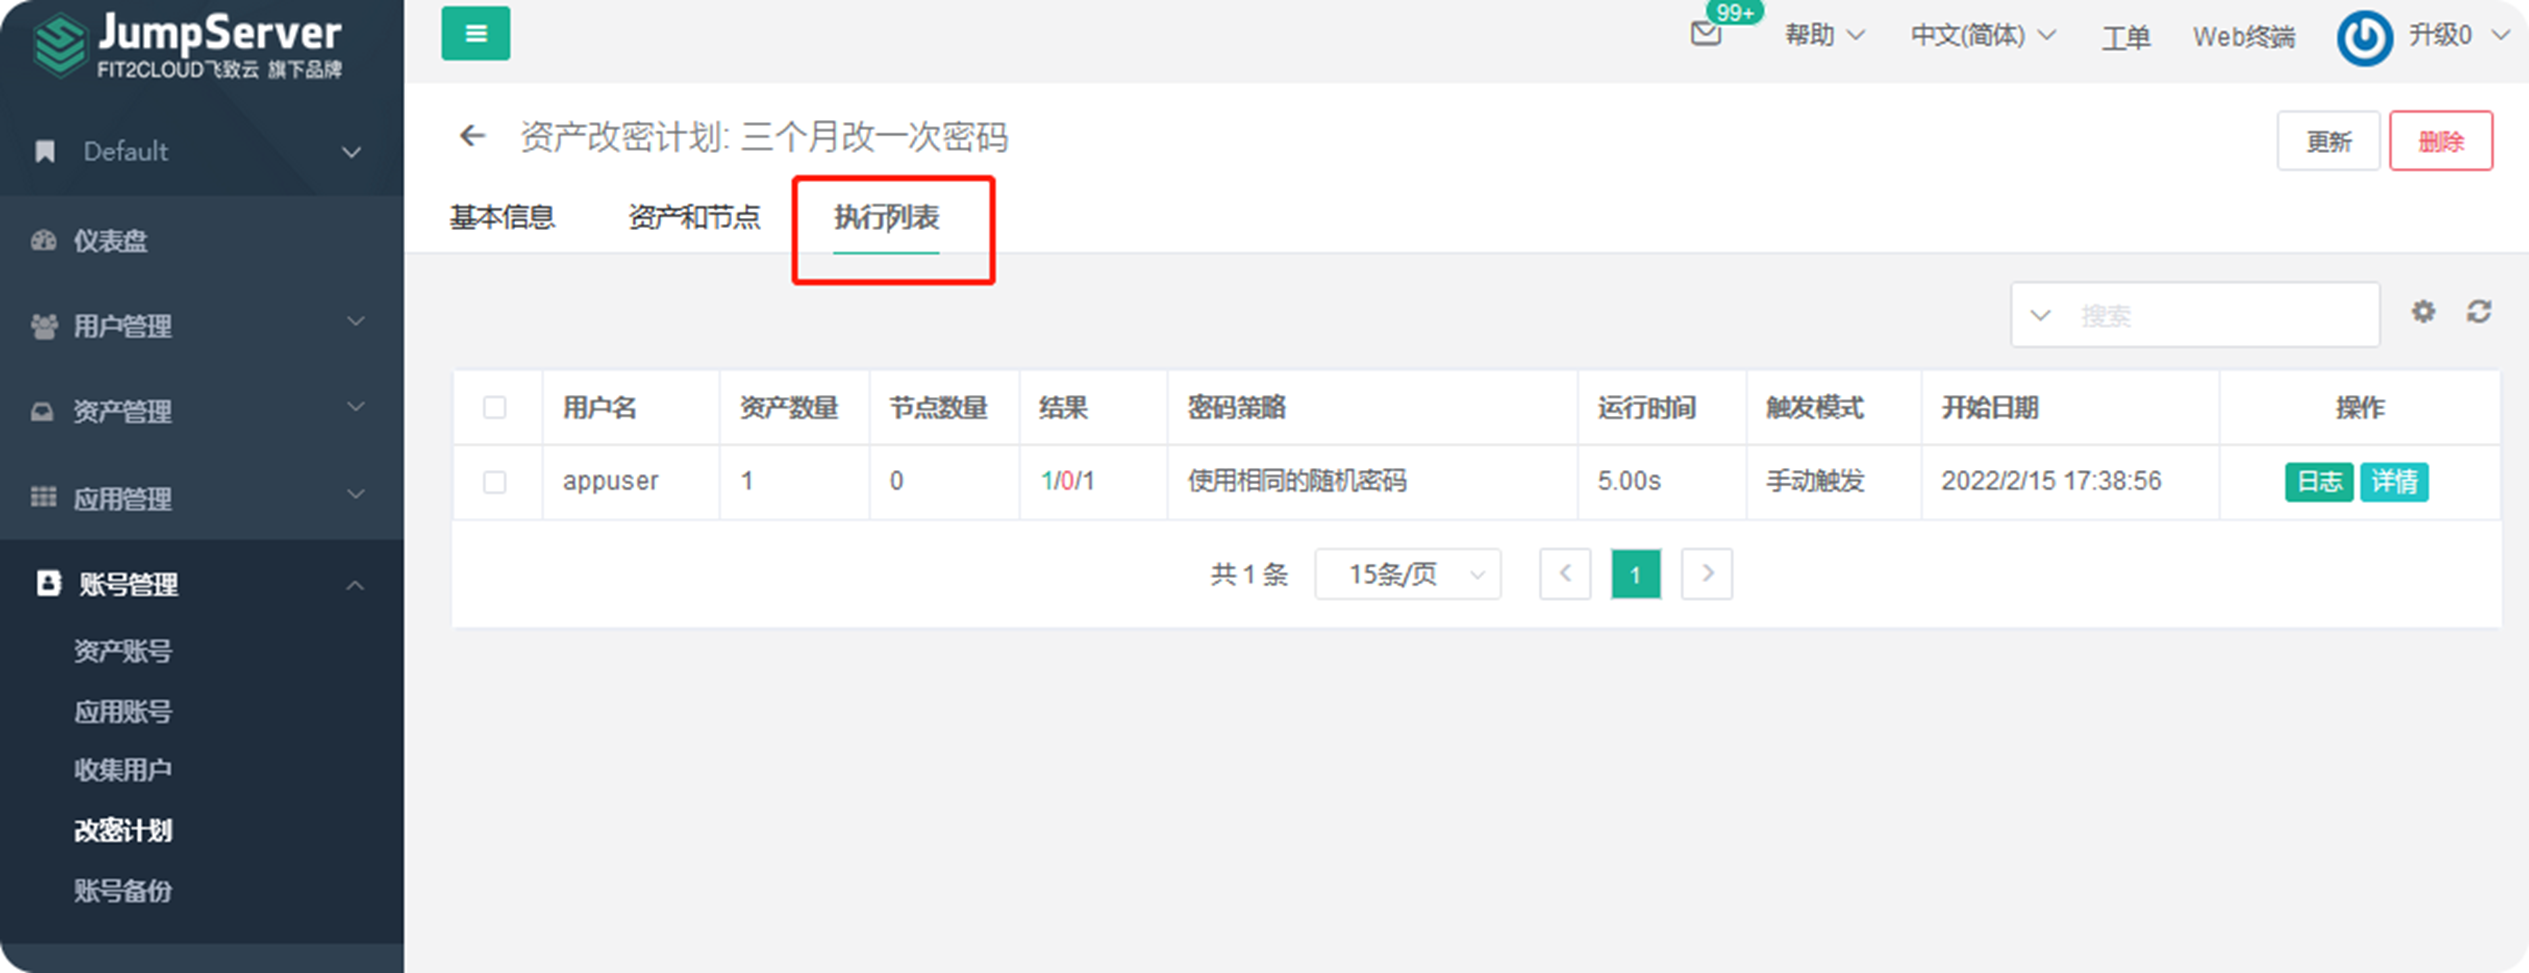View the 日志 log for appuser
This screenshot has width=2529, height=973.
tap(2318, 481)
